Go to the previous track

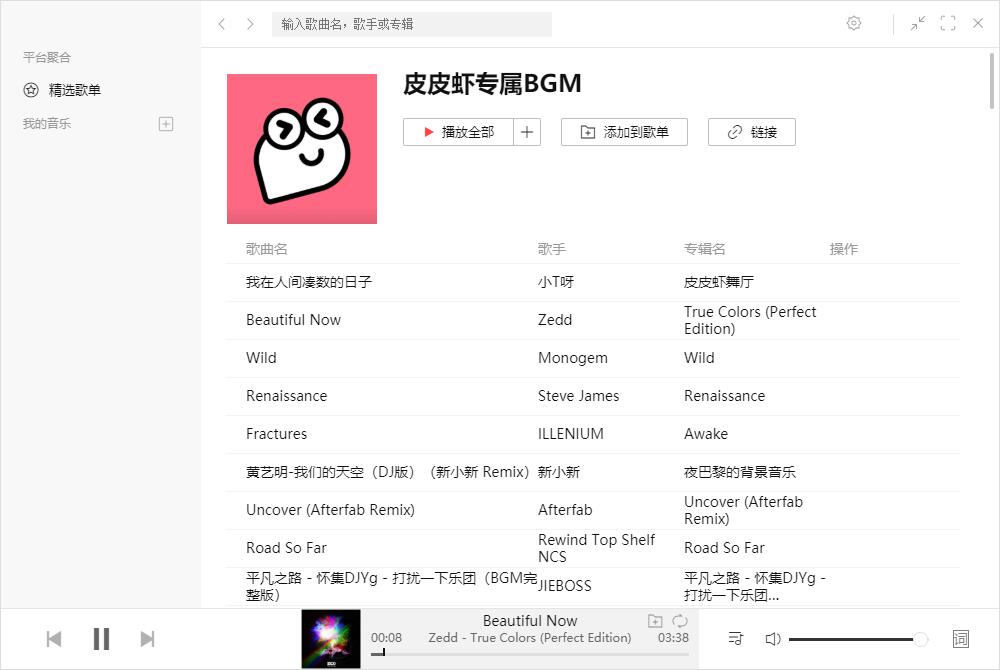54,639
